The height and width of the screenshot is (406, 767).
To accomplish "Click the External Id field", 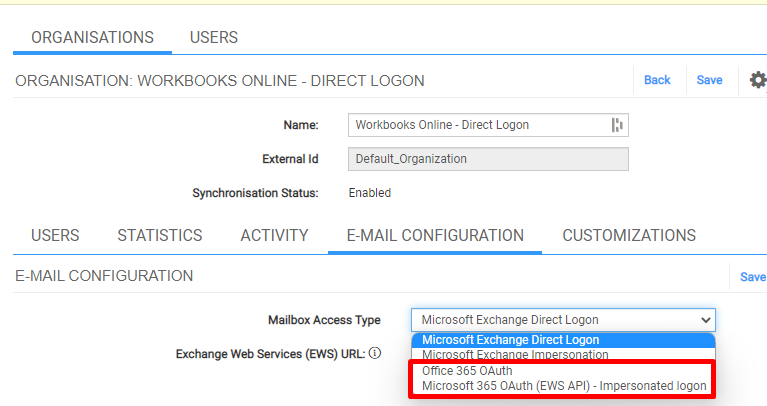I will pyautogui.click(x=488, y=159).
